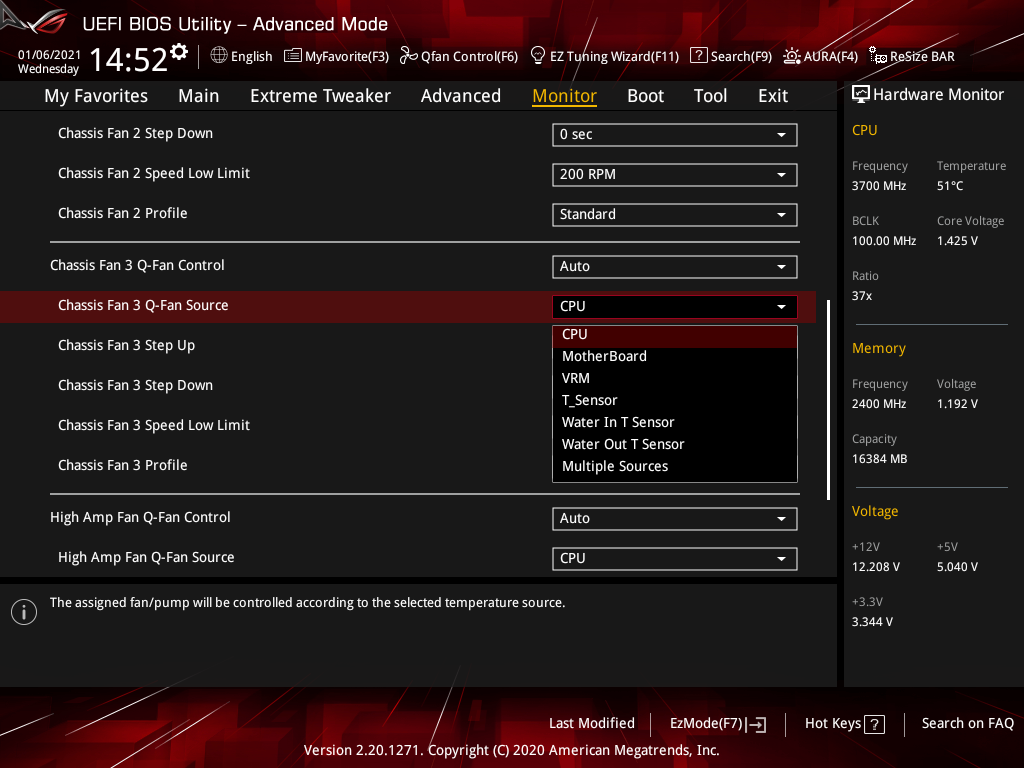Choose MotherBoard as fan source
This screenshot has height=768, width=1024.
pos(675,357)
